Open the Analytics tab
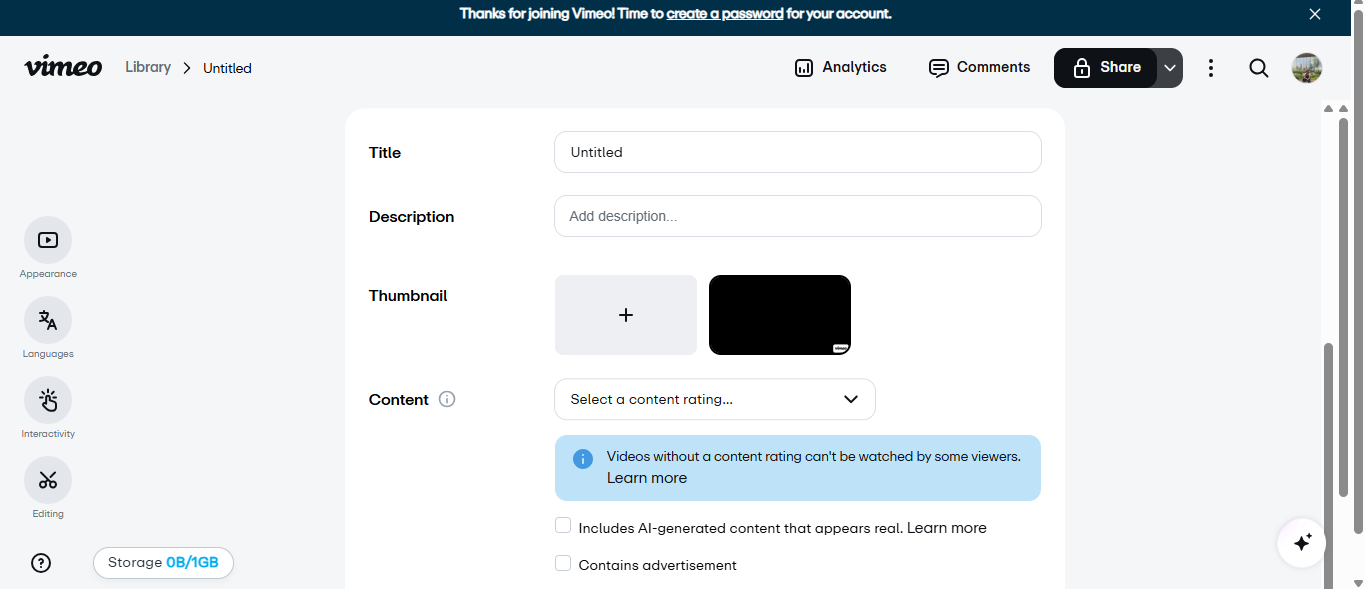This screenshot has height=589, width=1365. tap(841, 67)
